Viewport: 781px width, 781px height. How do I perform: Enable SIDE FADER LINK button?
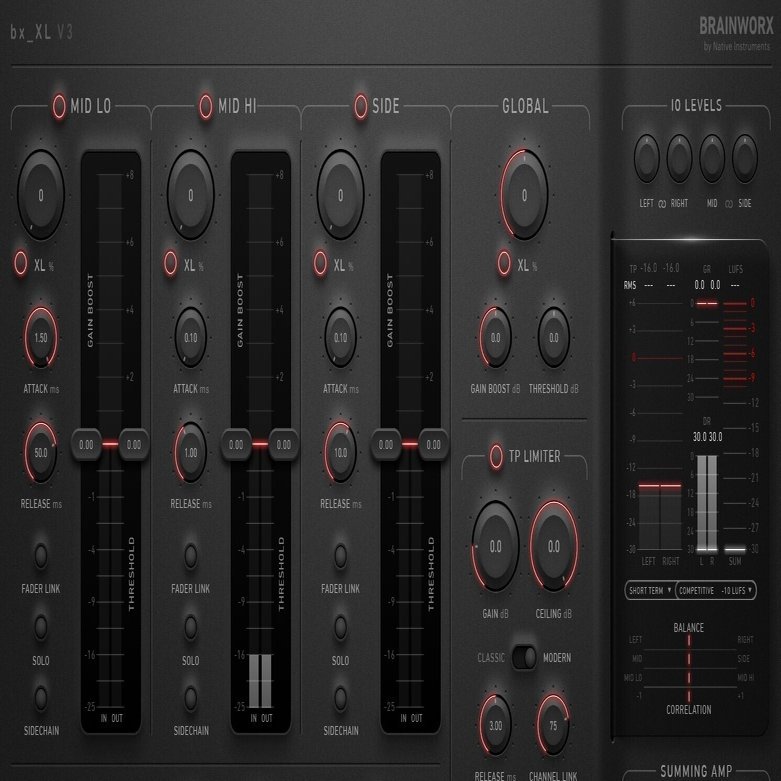[x=341, y=555]
